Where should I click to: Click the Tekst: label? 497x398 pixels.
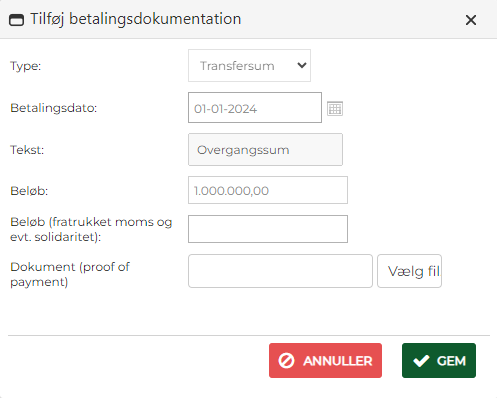[x=27, y=150]
